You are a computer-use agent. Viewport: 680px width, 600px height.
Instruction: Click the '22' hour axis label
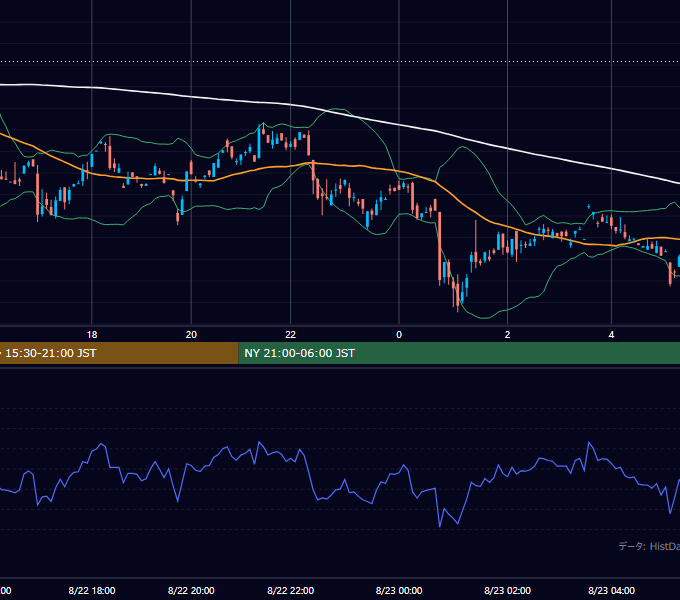(291, 335)
